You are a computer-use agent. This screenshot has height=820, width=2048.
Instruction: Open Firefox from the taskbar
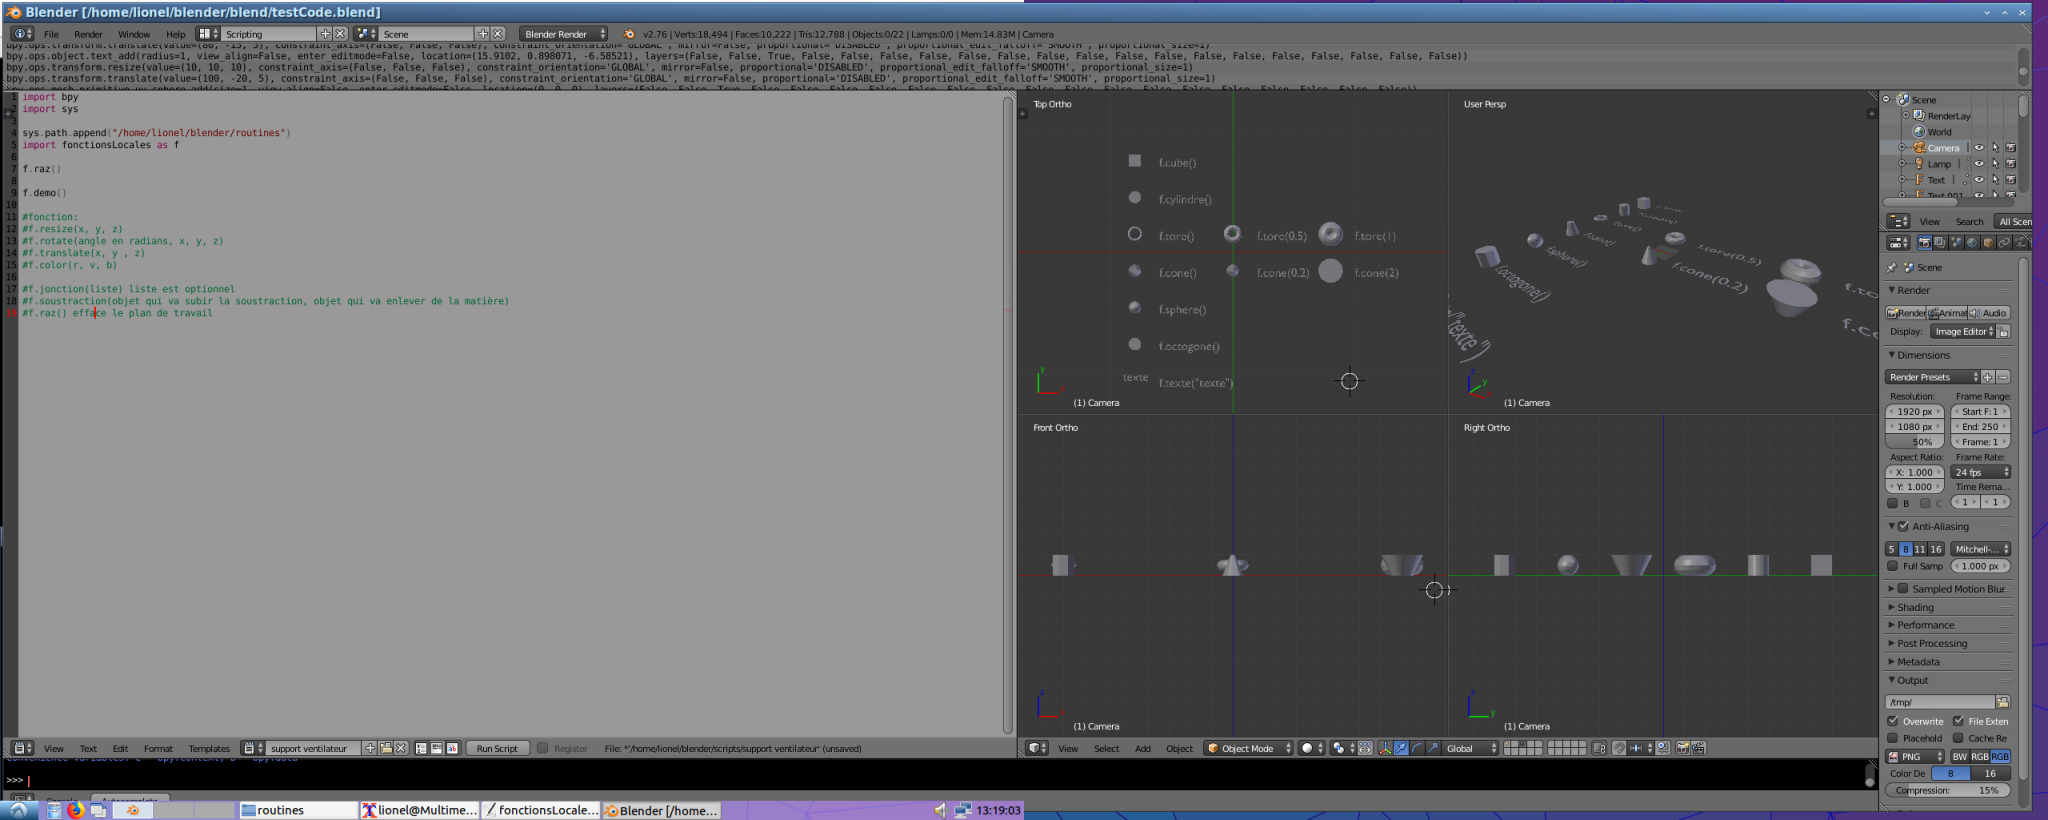(76, 810)
